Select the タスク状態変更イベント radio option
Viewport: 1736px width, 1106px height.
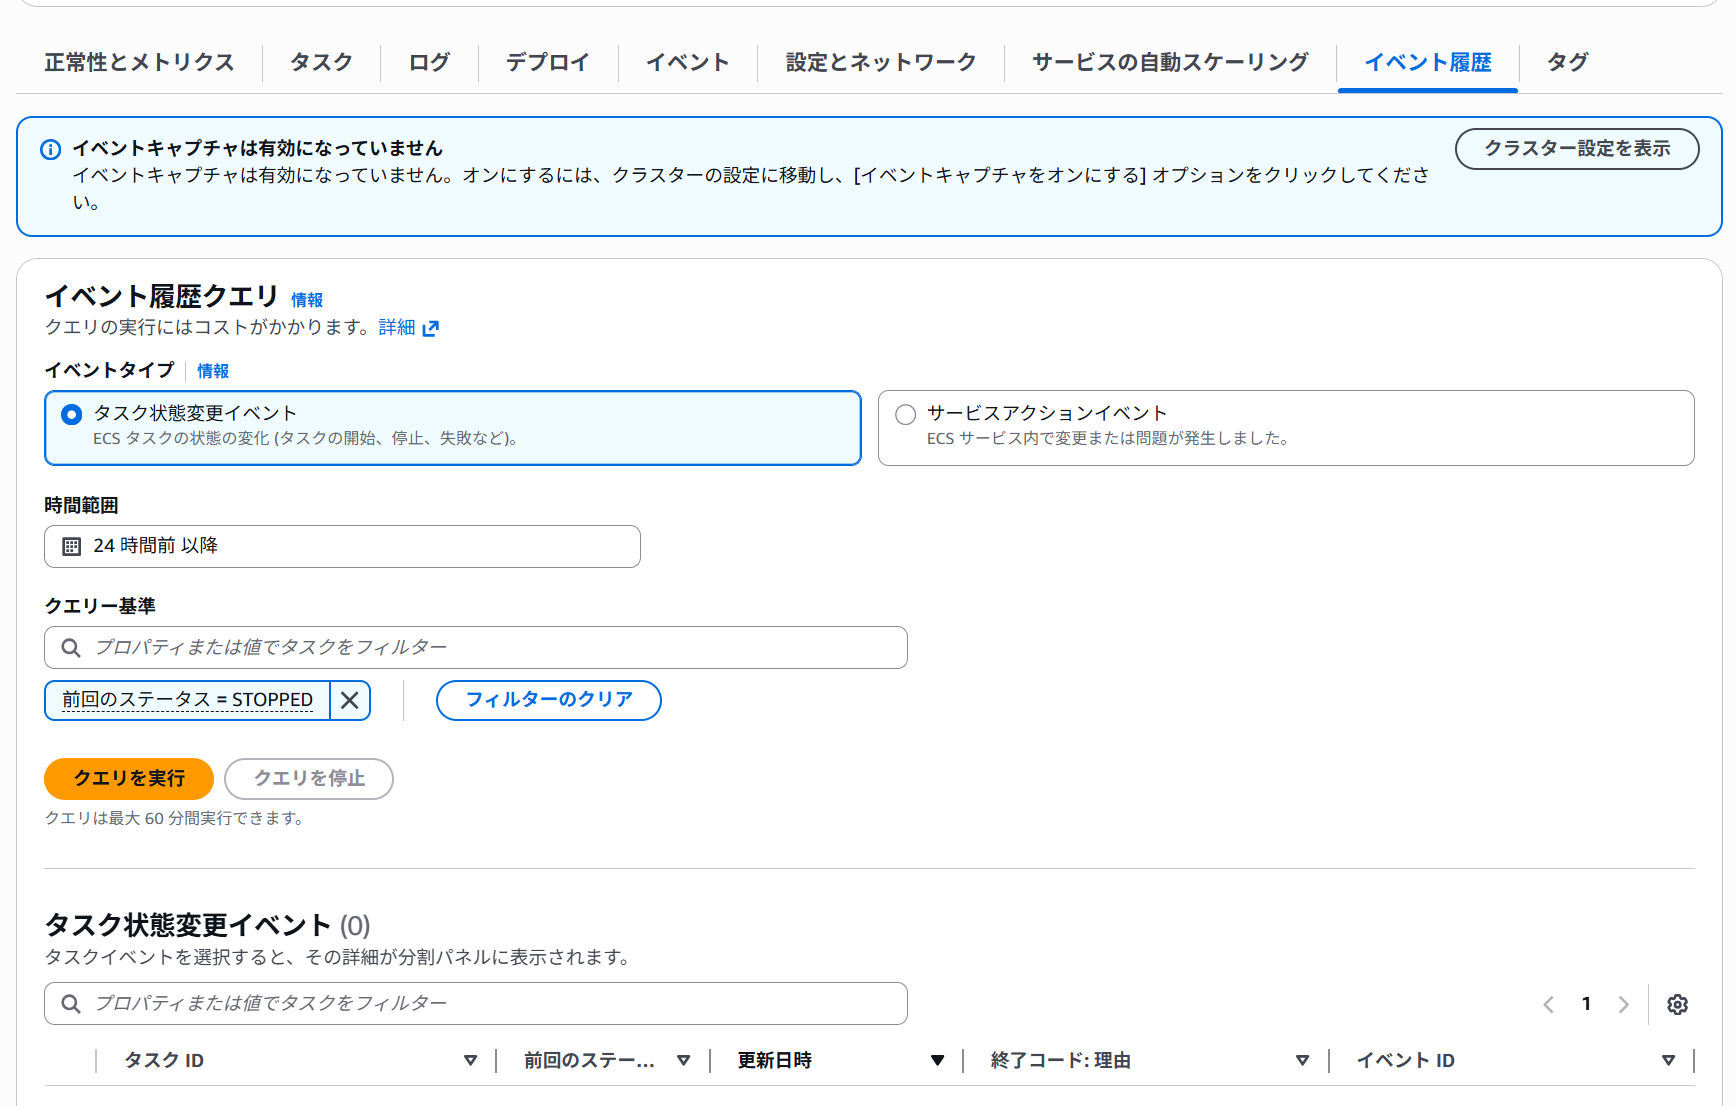coord(453,428)
